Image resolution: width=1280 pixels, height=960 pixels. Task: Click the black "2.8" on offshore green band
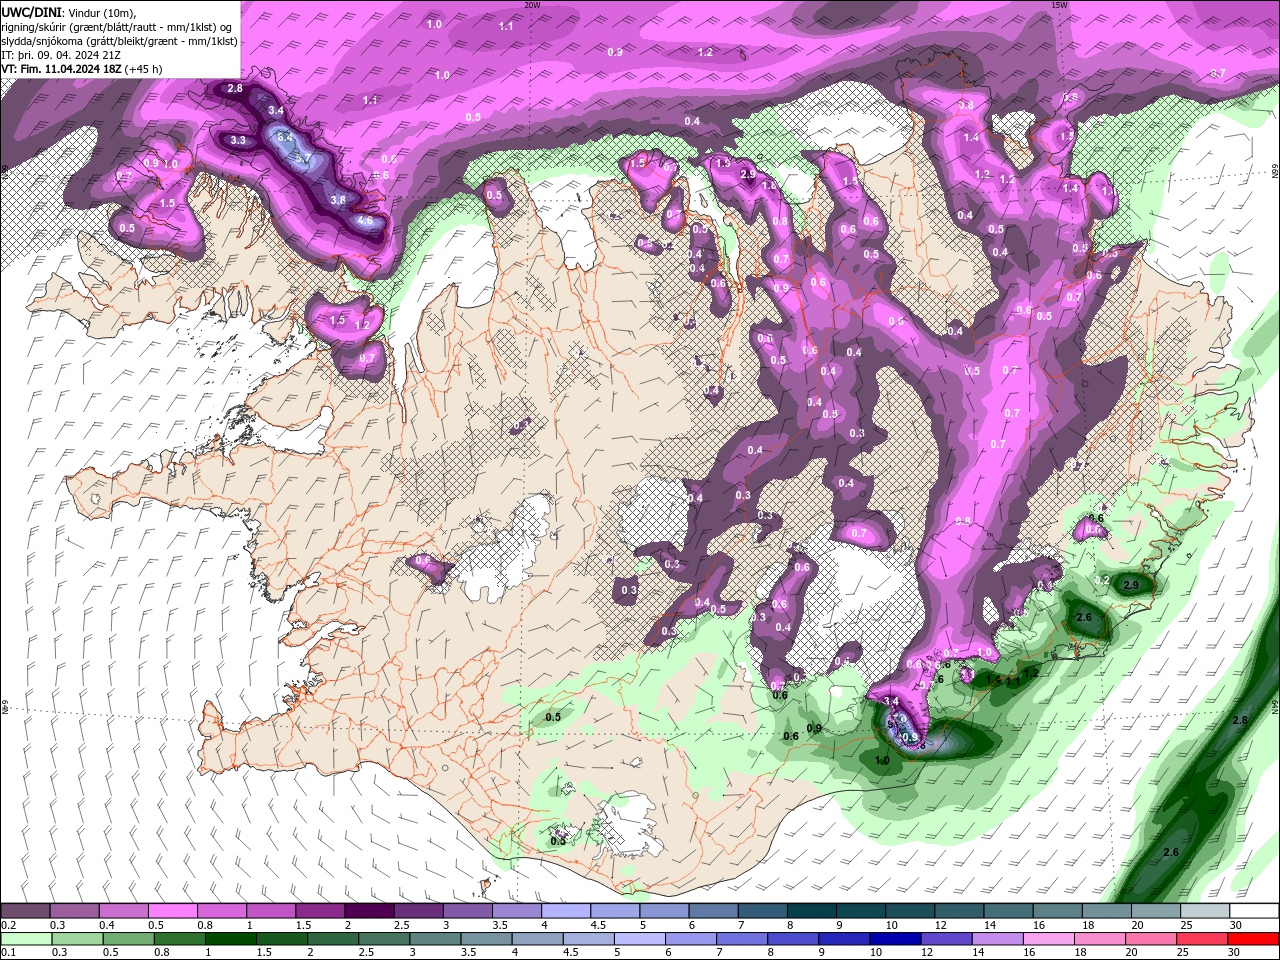[1240, 720]
